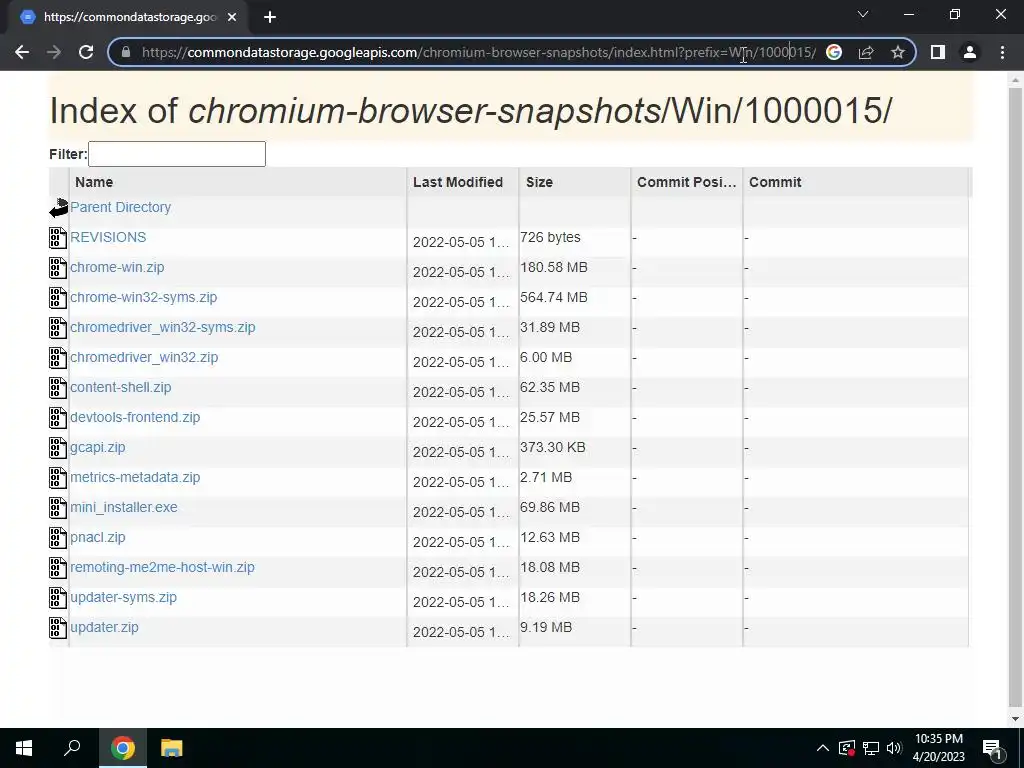This screenshot has height=768, width=1024.
Task: Download content-shell.zip
Action: coord(121,387)
